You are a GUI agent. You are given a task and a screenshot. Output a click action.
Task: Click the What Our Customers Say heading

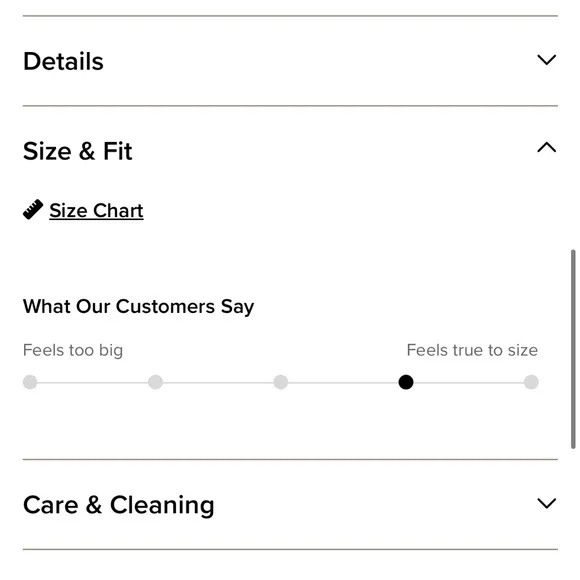pyautogui.click(x=138, y=307)
